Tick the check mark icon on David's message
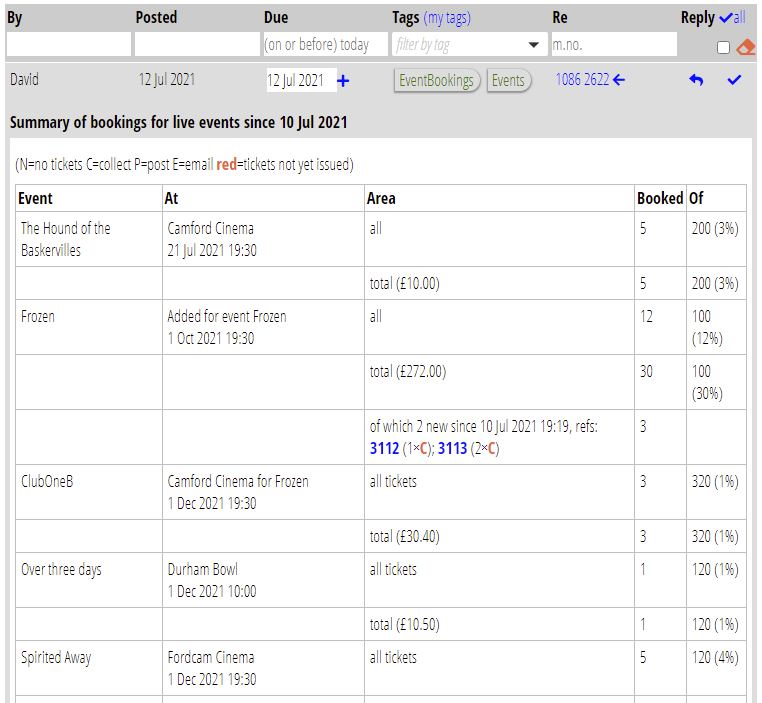The height and width of the screenshot is (703, 762). (734, 80)
